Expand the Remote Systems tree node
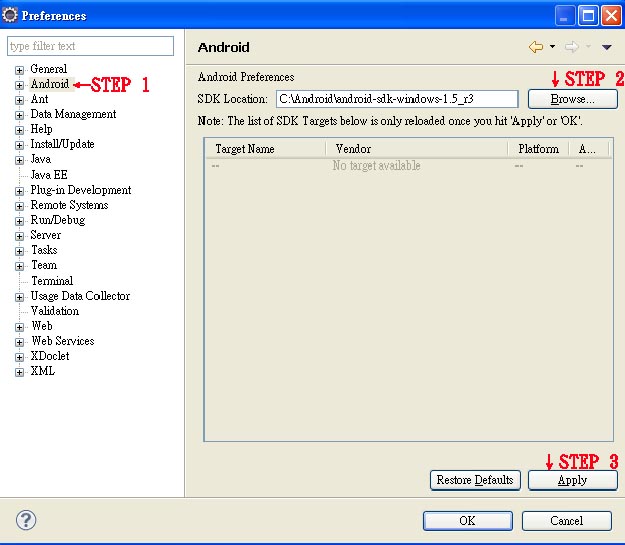The height and width of the screenshot is (545, 625). point(19,206)
